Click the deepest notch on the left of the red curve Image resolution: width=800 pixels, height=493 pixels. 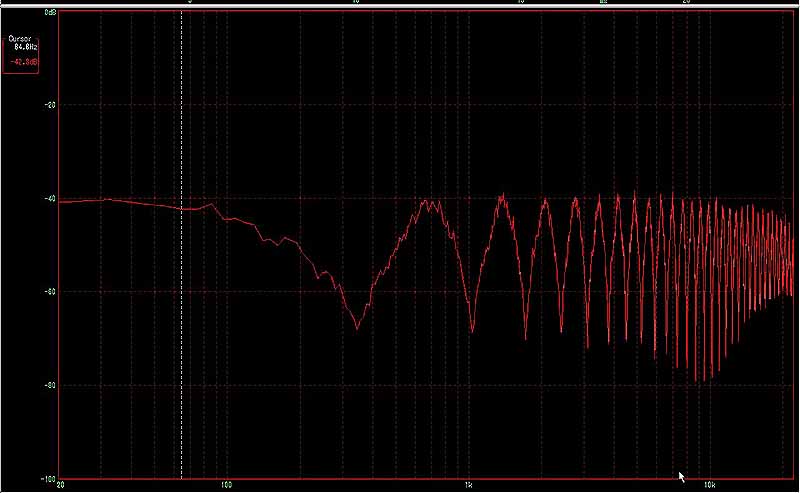click(357, 327)
